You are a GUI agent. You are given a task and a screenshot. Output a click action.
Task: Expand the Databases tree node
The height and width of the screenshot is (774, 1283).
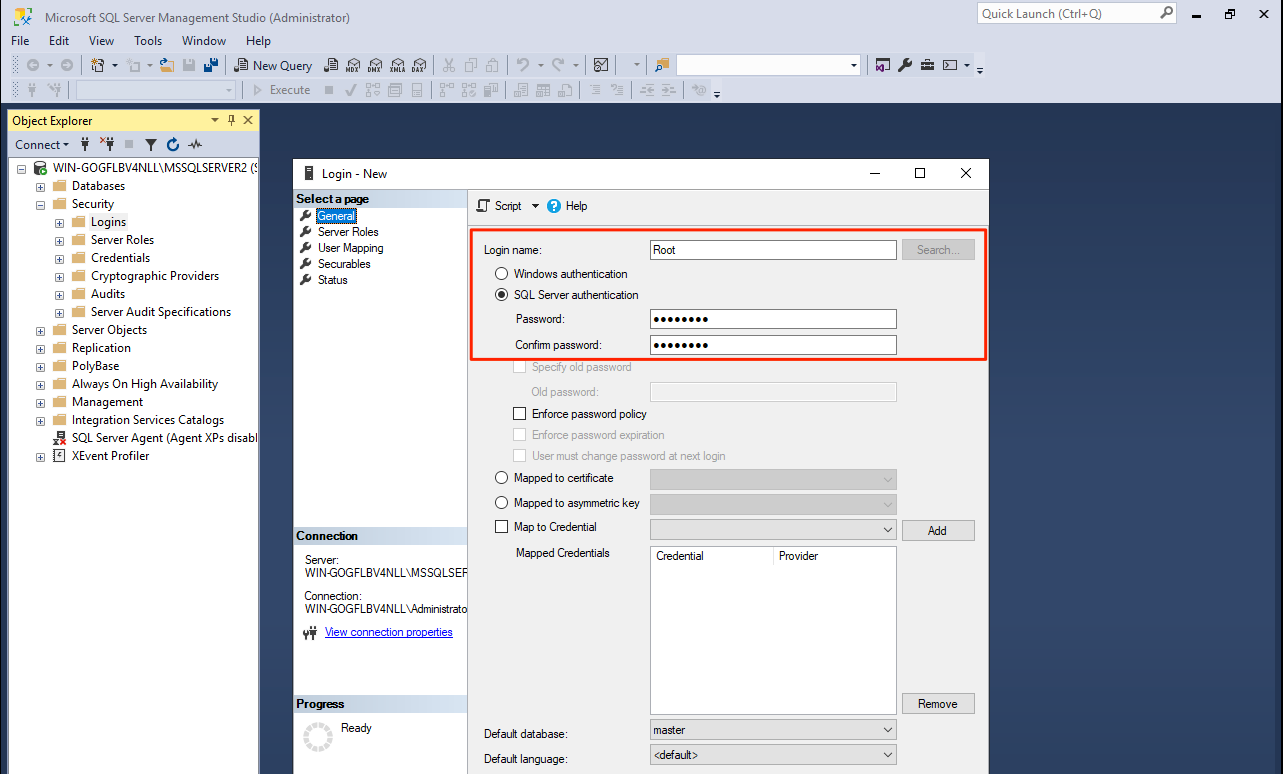(40, 187)
